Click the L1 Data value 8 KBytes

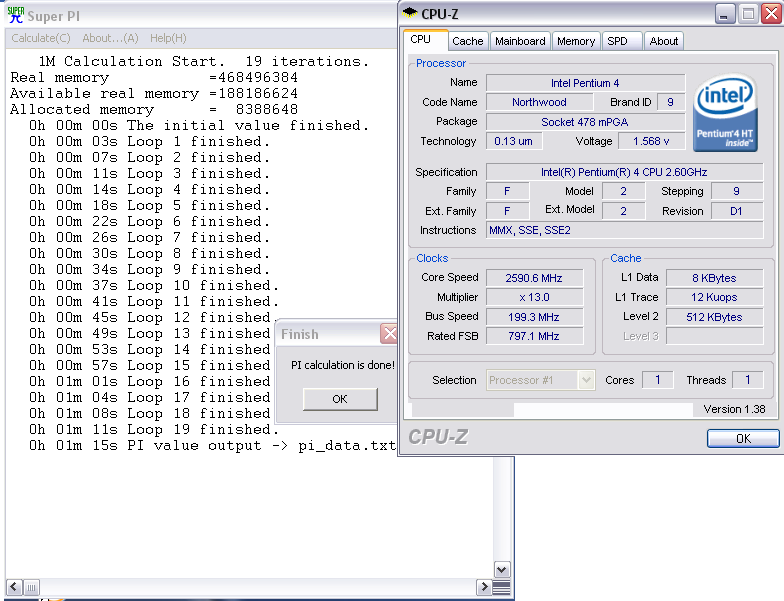tap(714, 278)
